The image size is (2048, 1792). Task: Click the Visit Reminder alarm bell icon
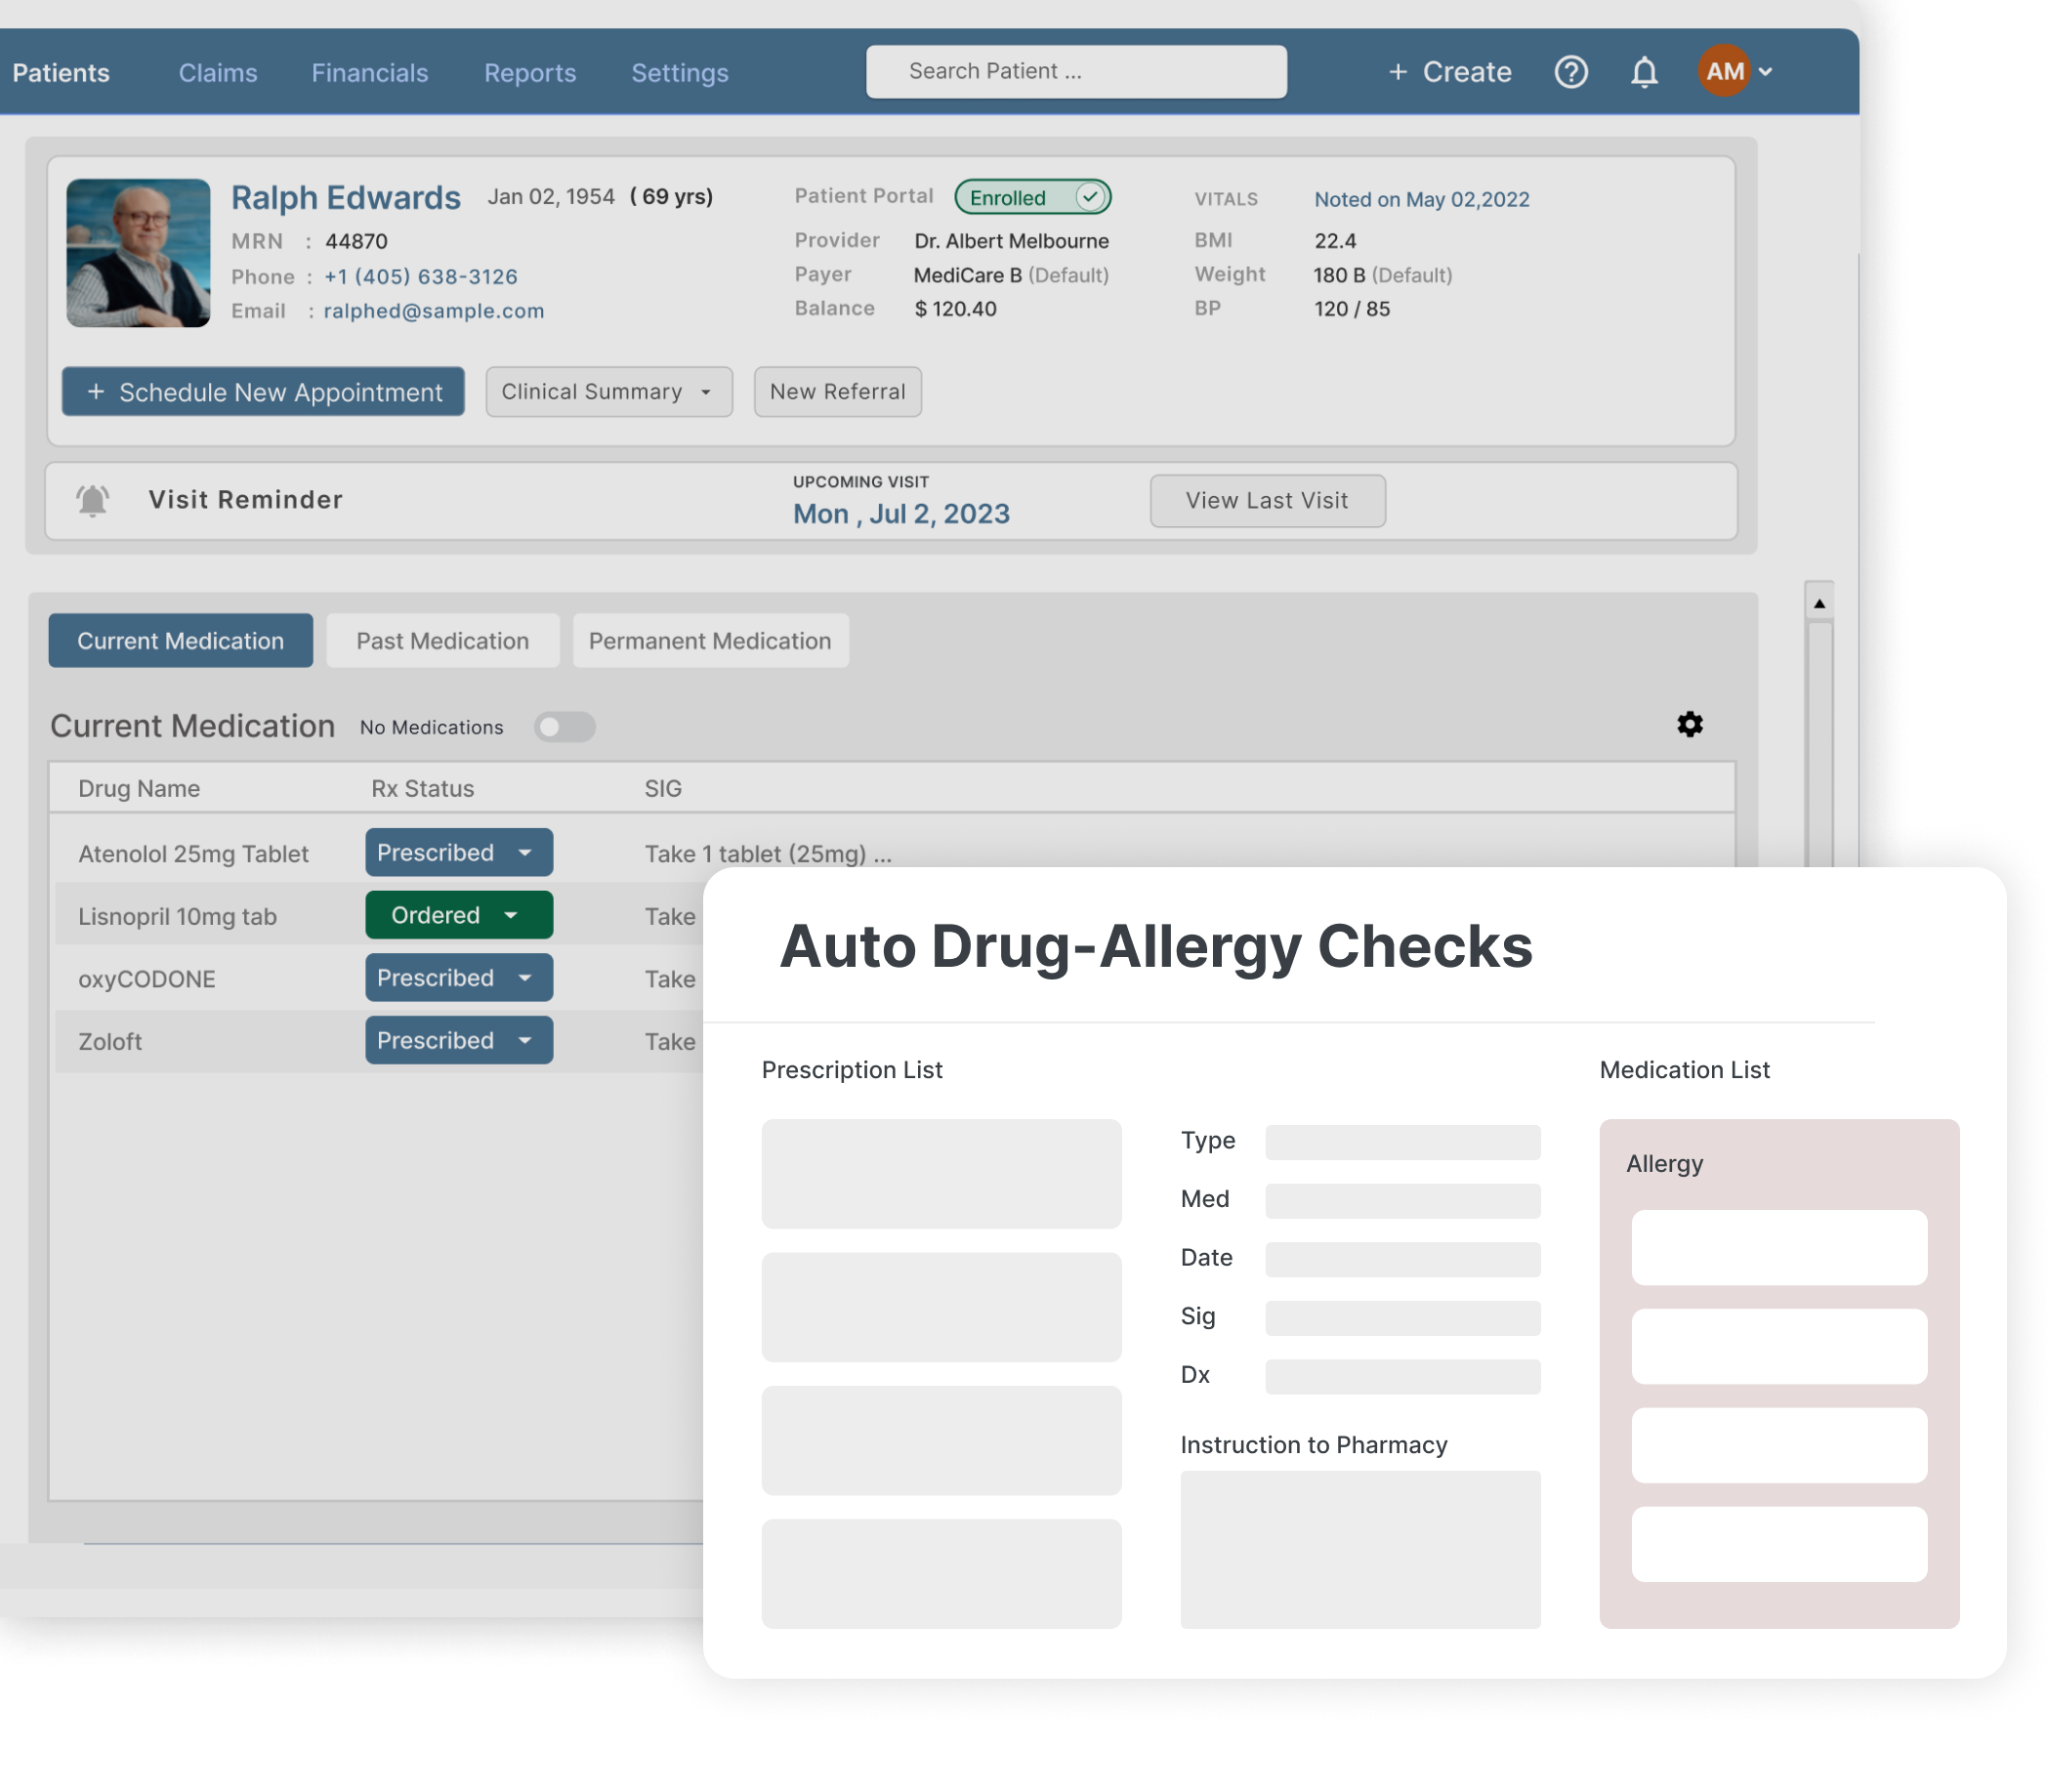[92, 500]
